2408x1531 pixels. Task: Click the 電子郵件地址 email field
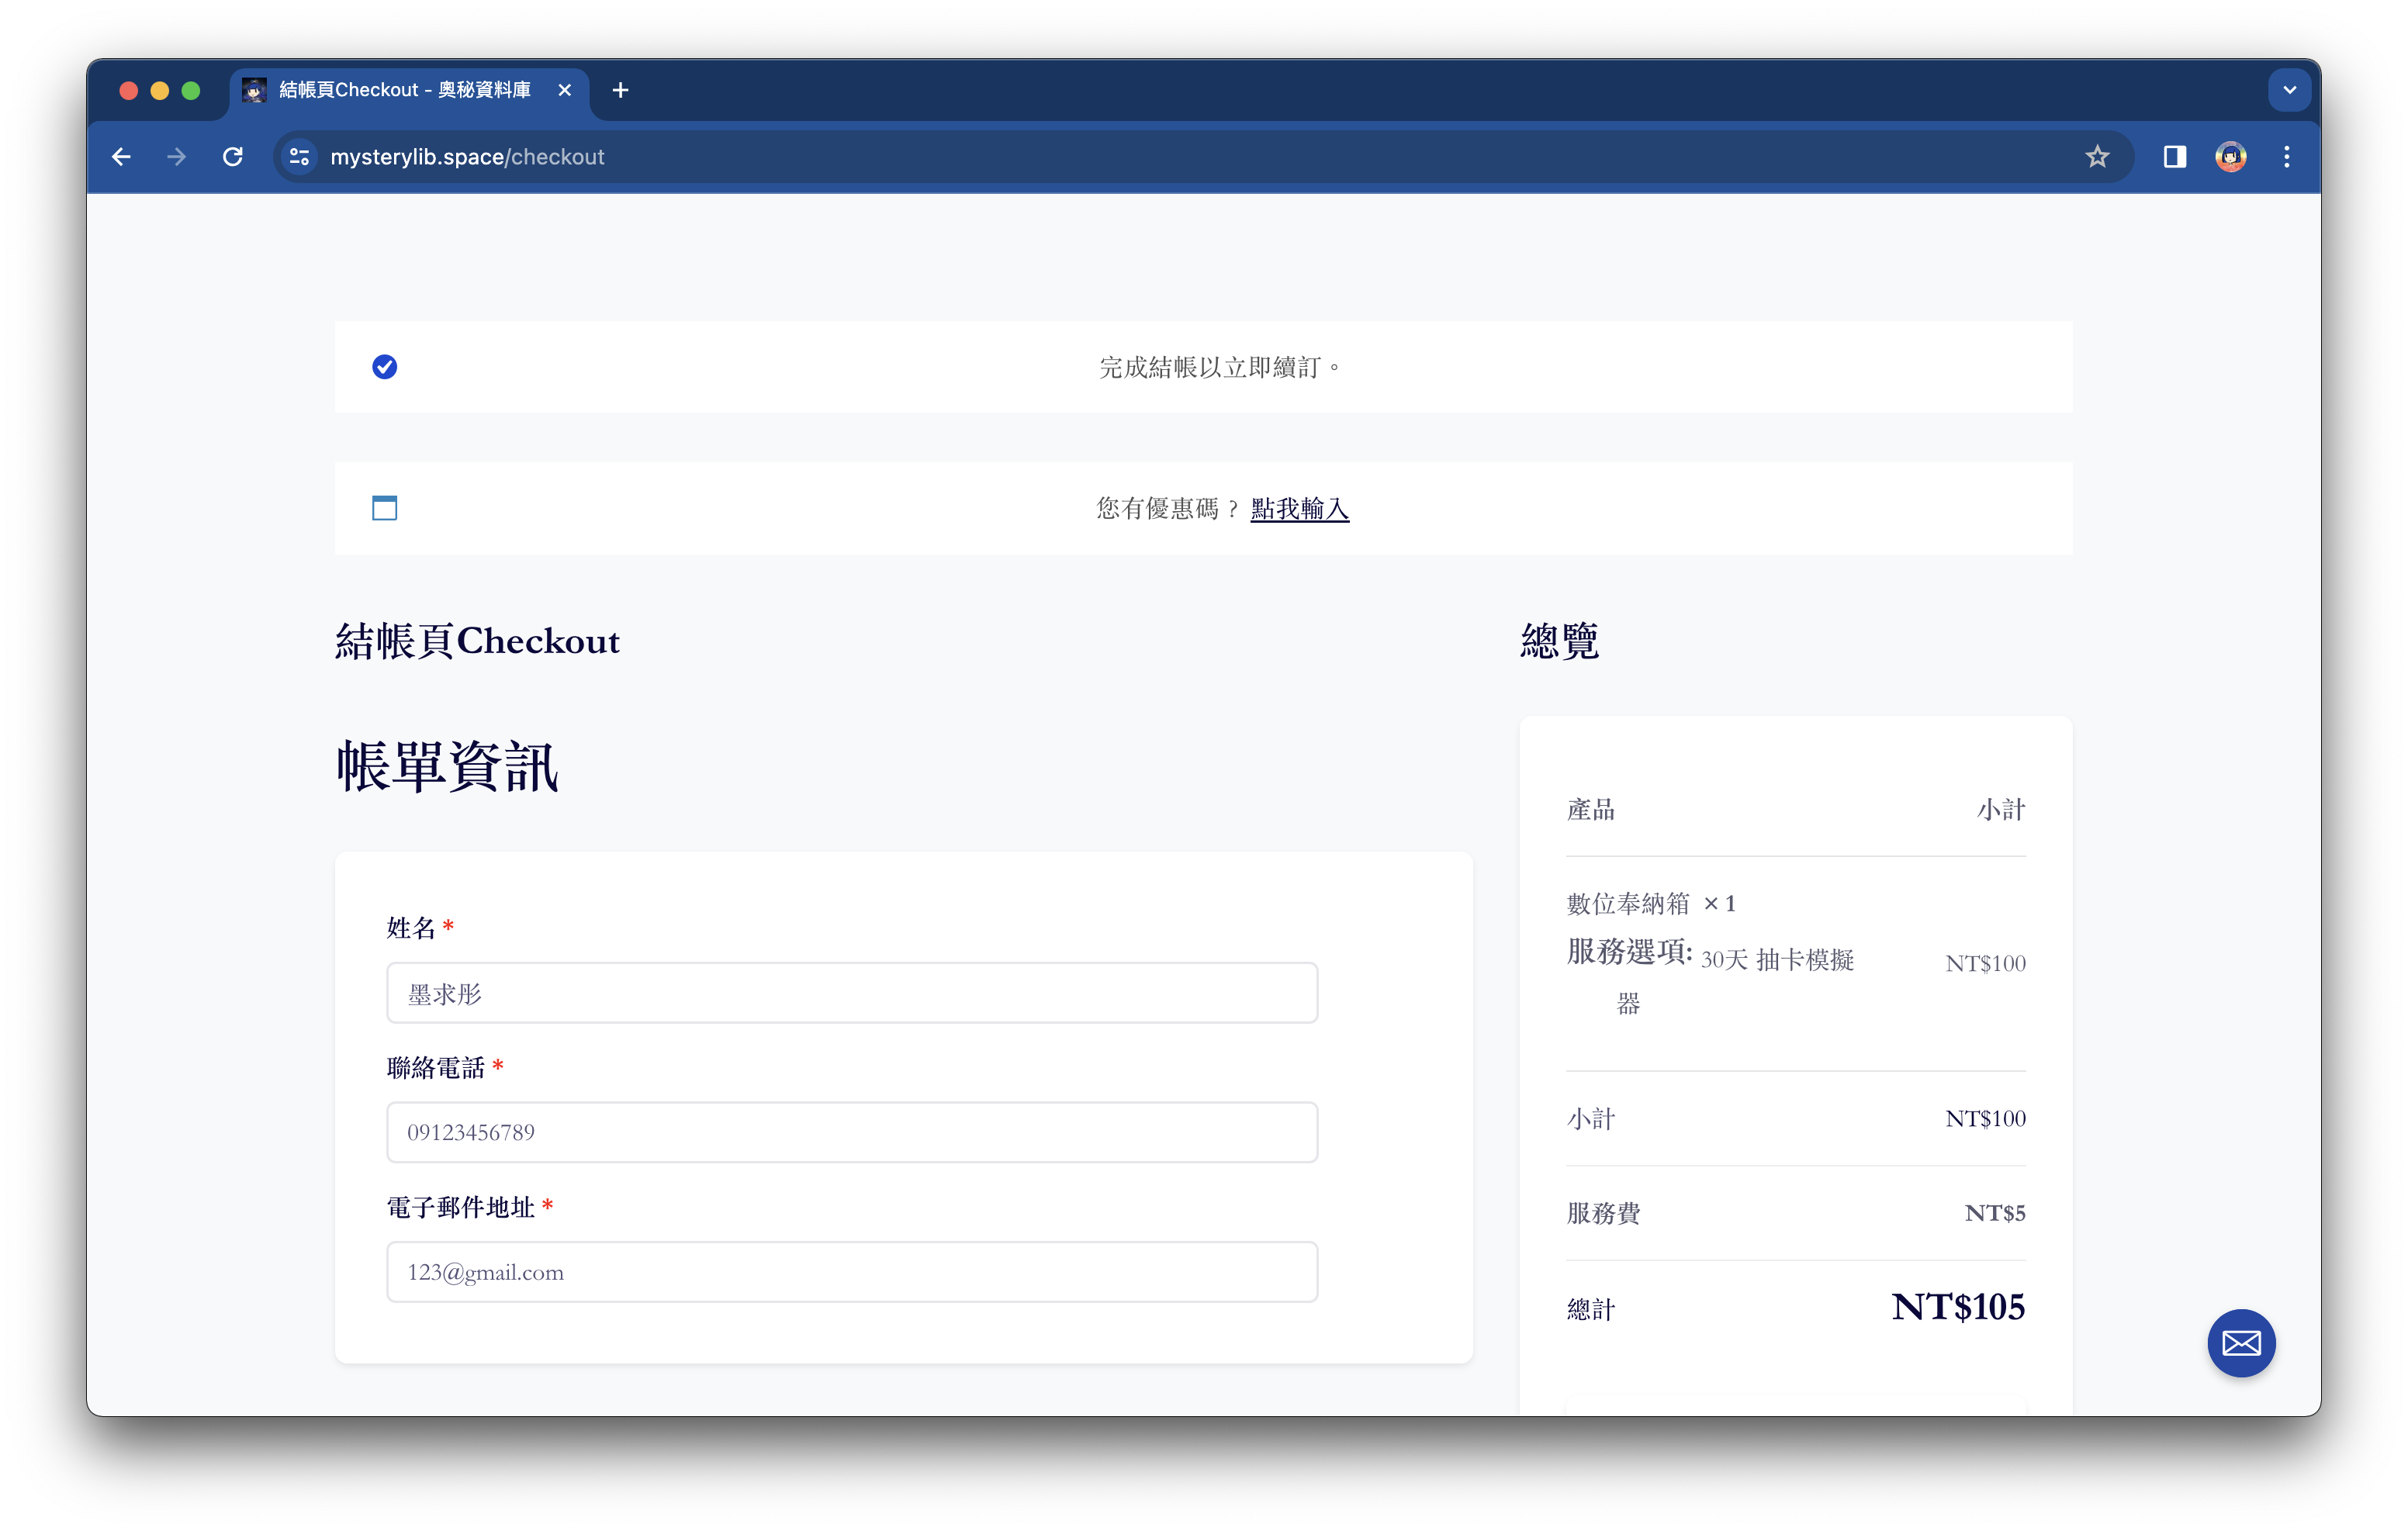(851, 1272)
